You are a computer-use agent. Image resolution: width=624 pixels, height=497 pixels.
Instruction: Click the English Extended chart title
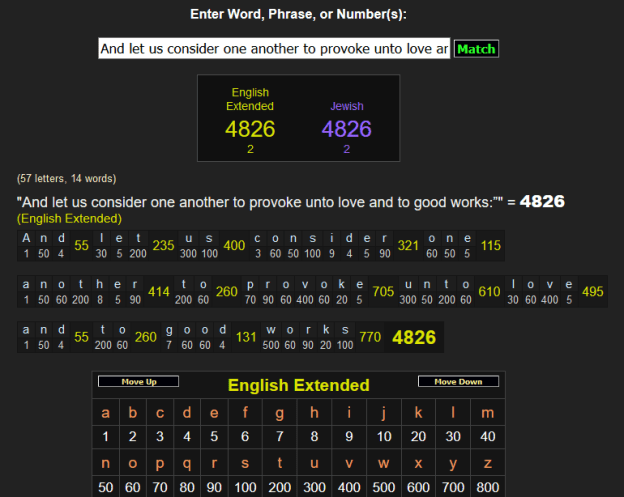tap(298, 385)
